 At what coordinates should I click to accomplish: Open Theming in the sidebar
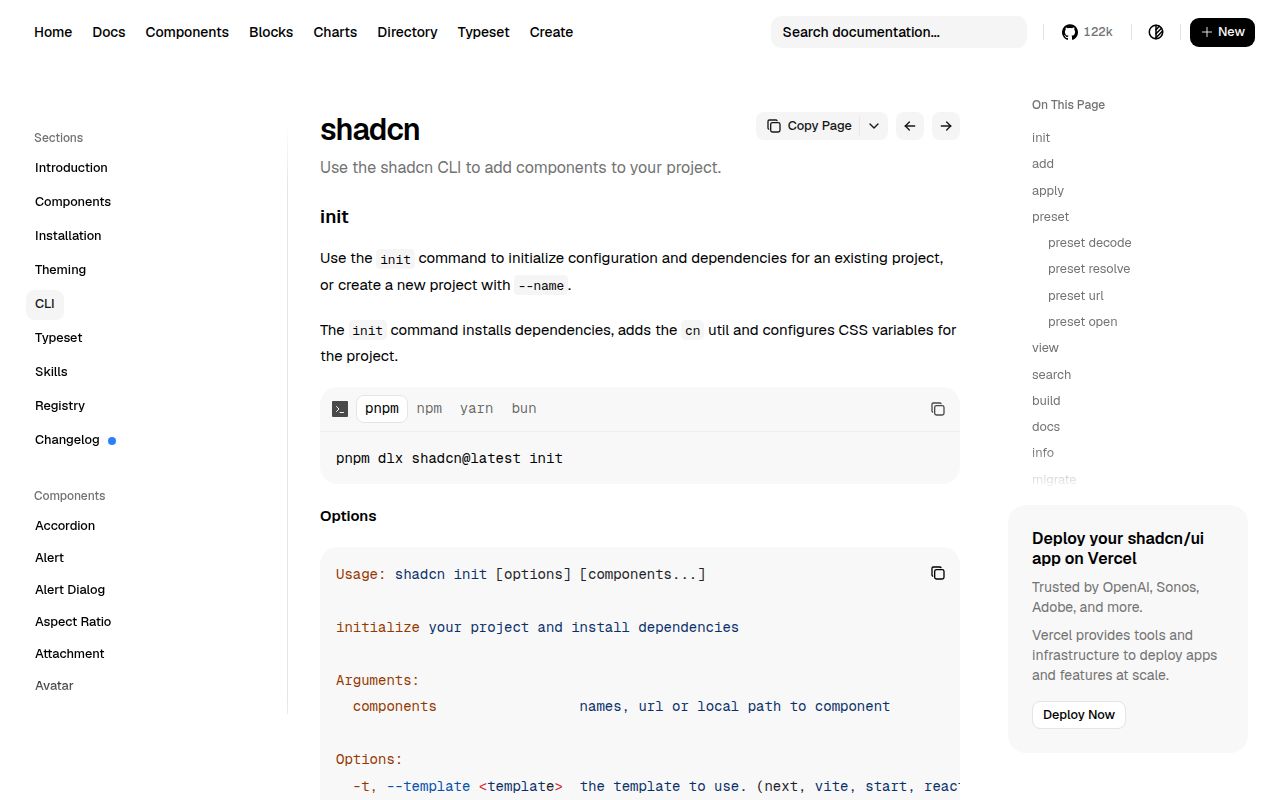point(60,270)
